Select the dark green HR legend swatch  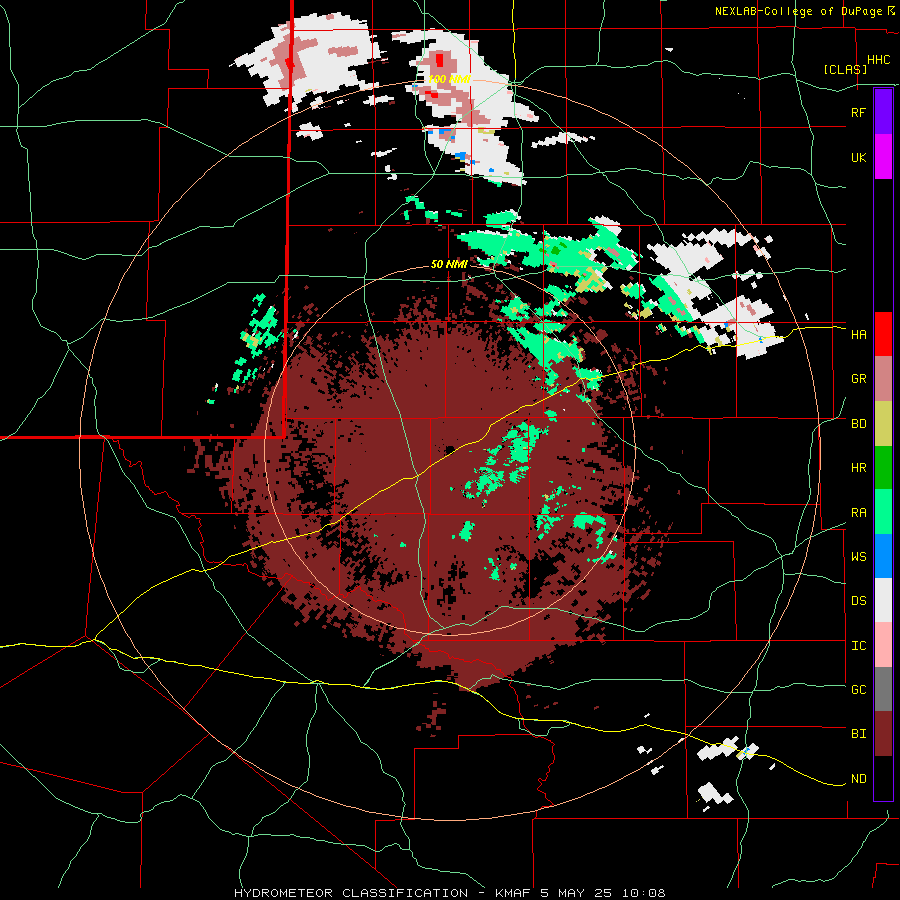point(883,468)
